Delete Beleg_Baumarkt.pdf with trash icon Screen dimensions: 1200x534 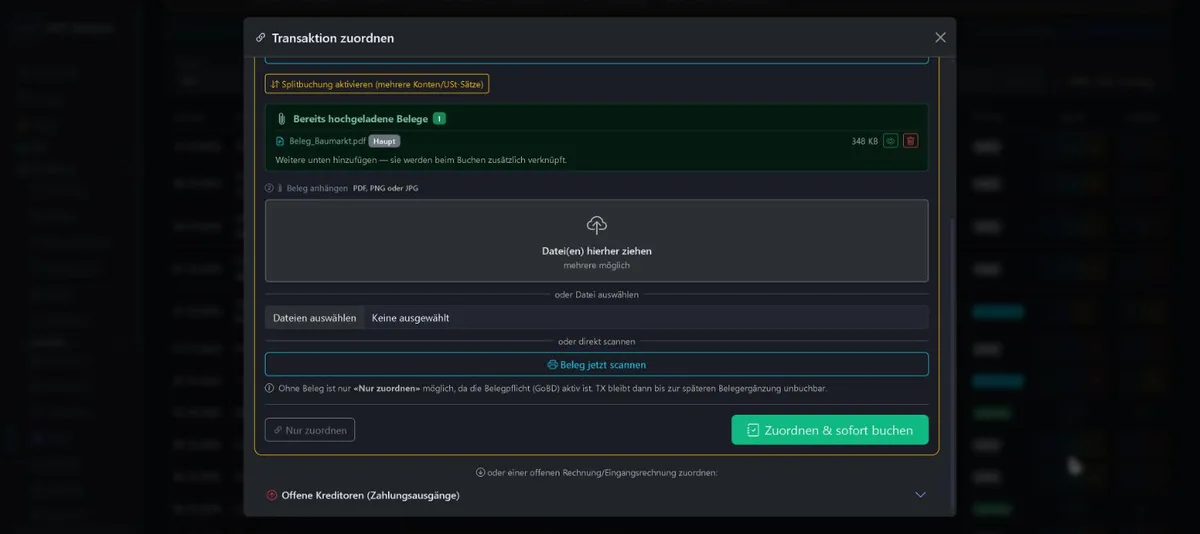[910, 141]
